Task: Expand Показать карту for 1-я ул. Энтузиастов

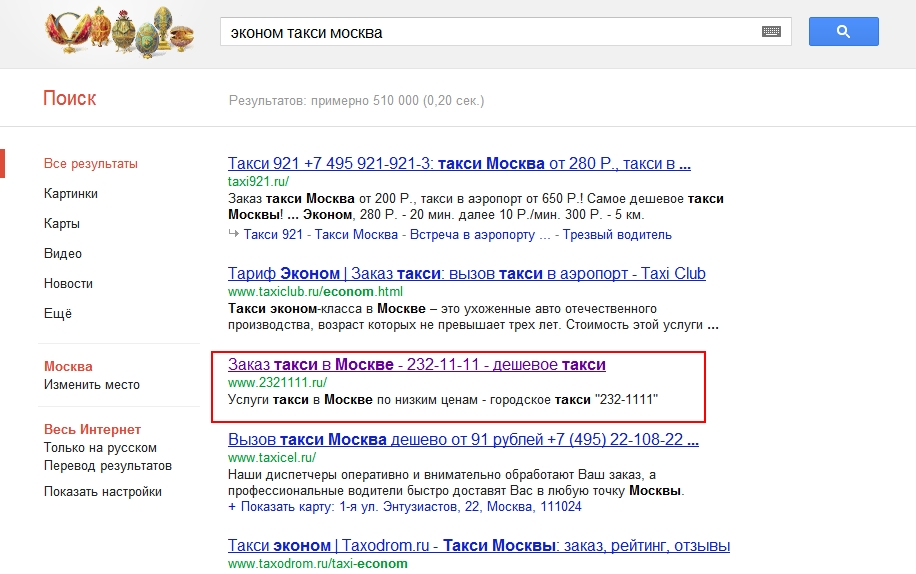Action: coord(405,507)
